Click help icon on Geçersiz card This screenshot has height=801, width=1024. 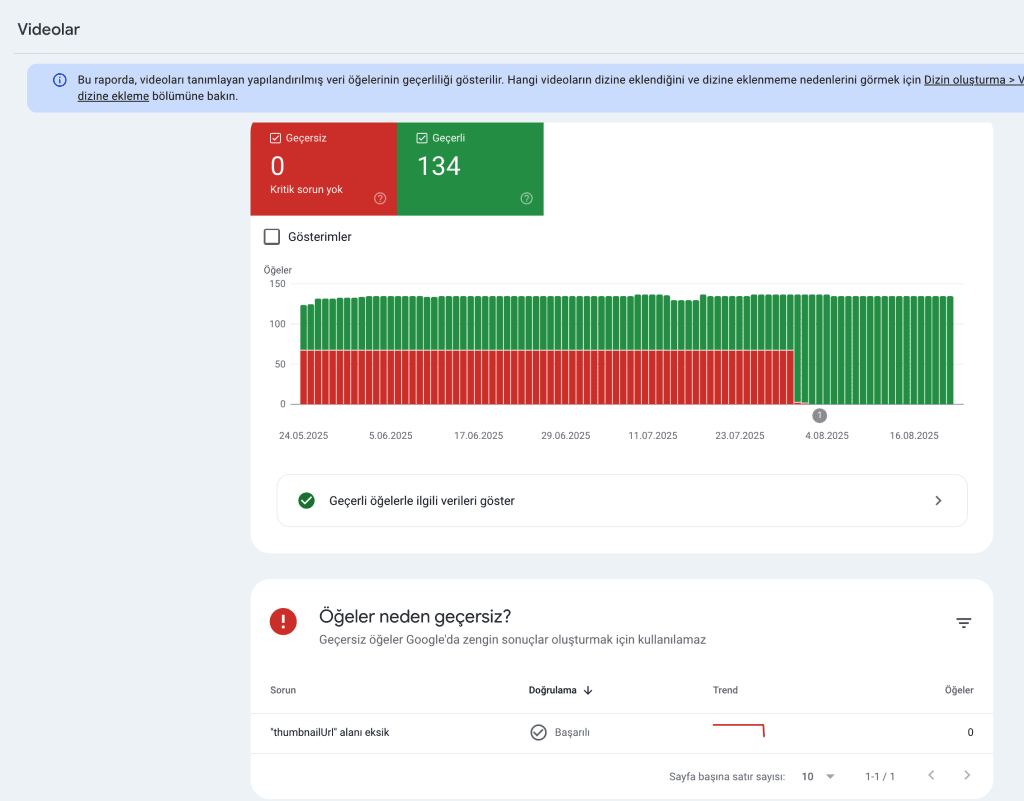click(380, 198)
